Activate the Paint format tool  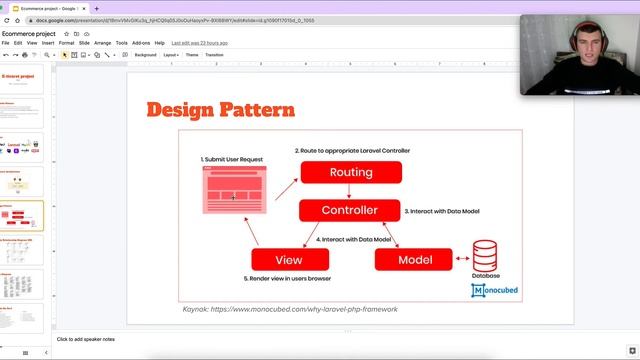tap(34, 55)
